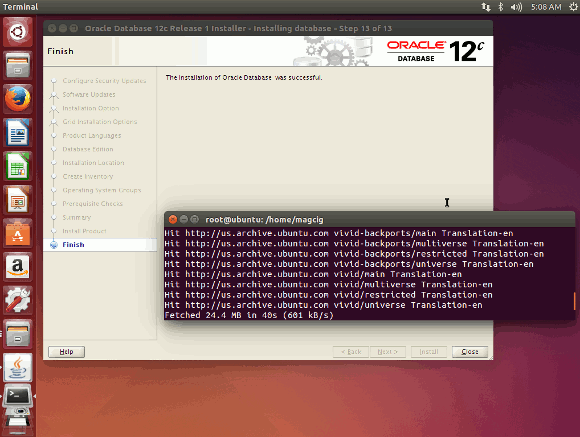Select the Operating System Groups step

point(102,190)
